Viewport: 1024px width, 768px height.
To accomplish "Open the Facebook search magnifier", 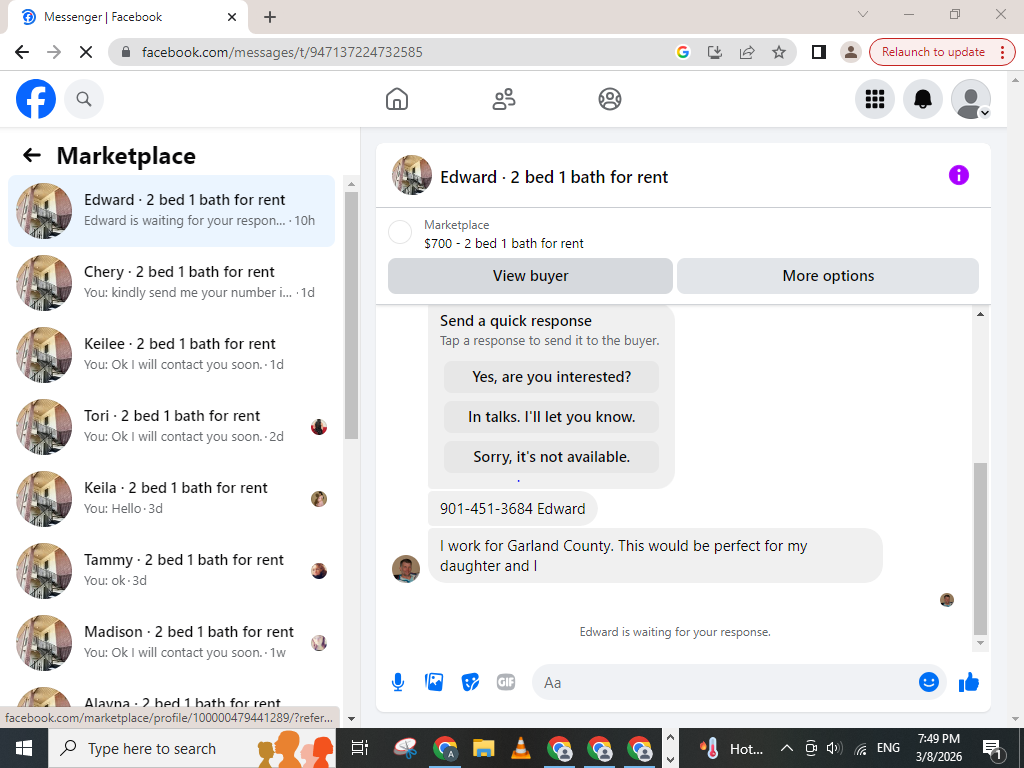I will (84, 99).
